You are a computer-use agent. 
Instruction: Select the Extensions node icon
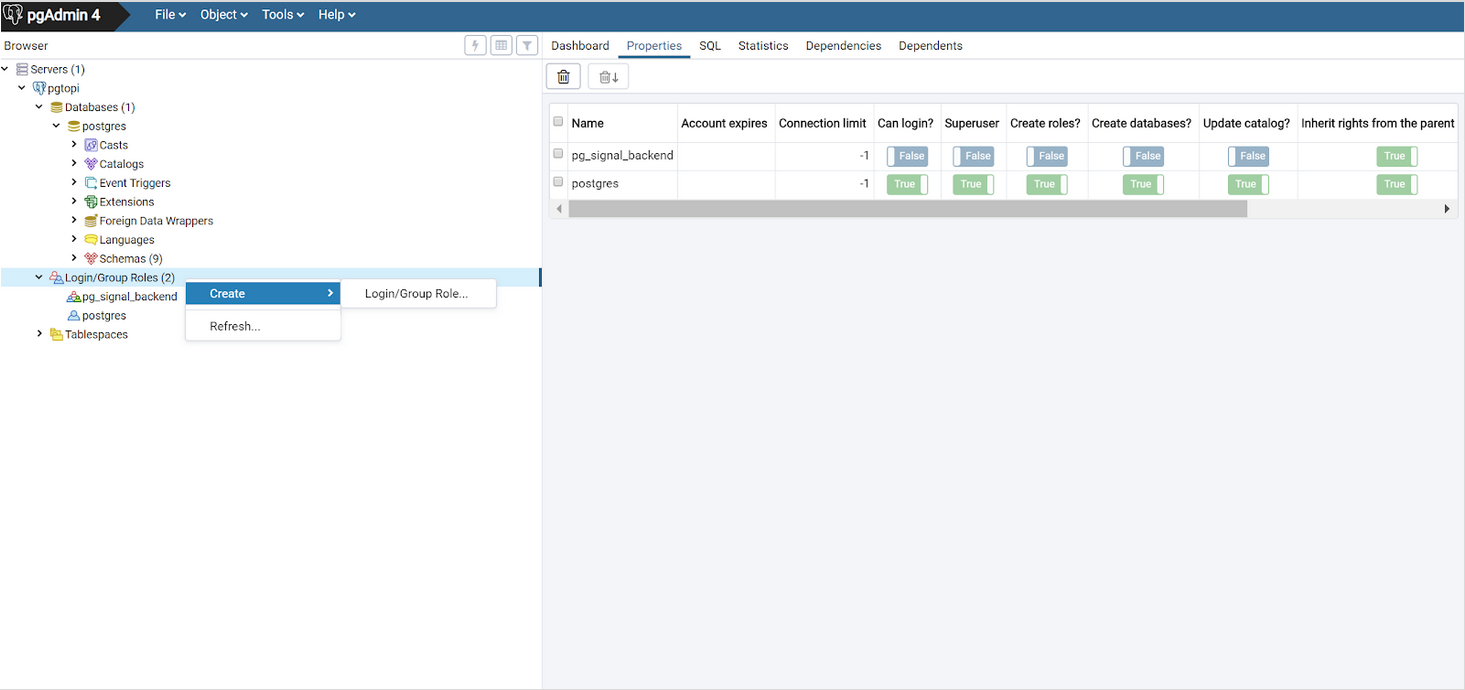91,202
